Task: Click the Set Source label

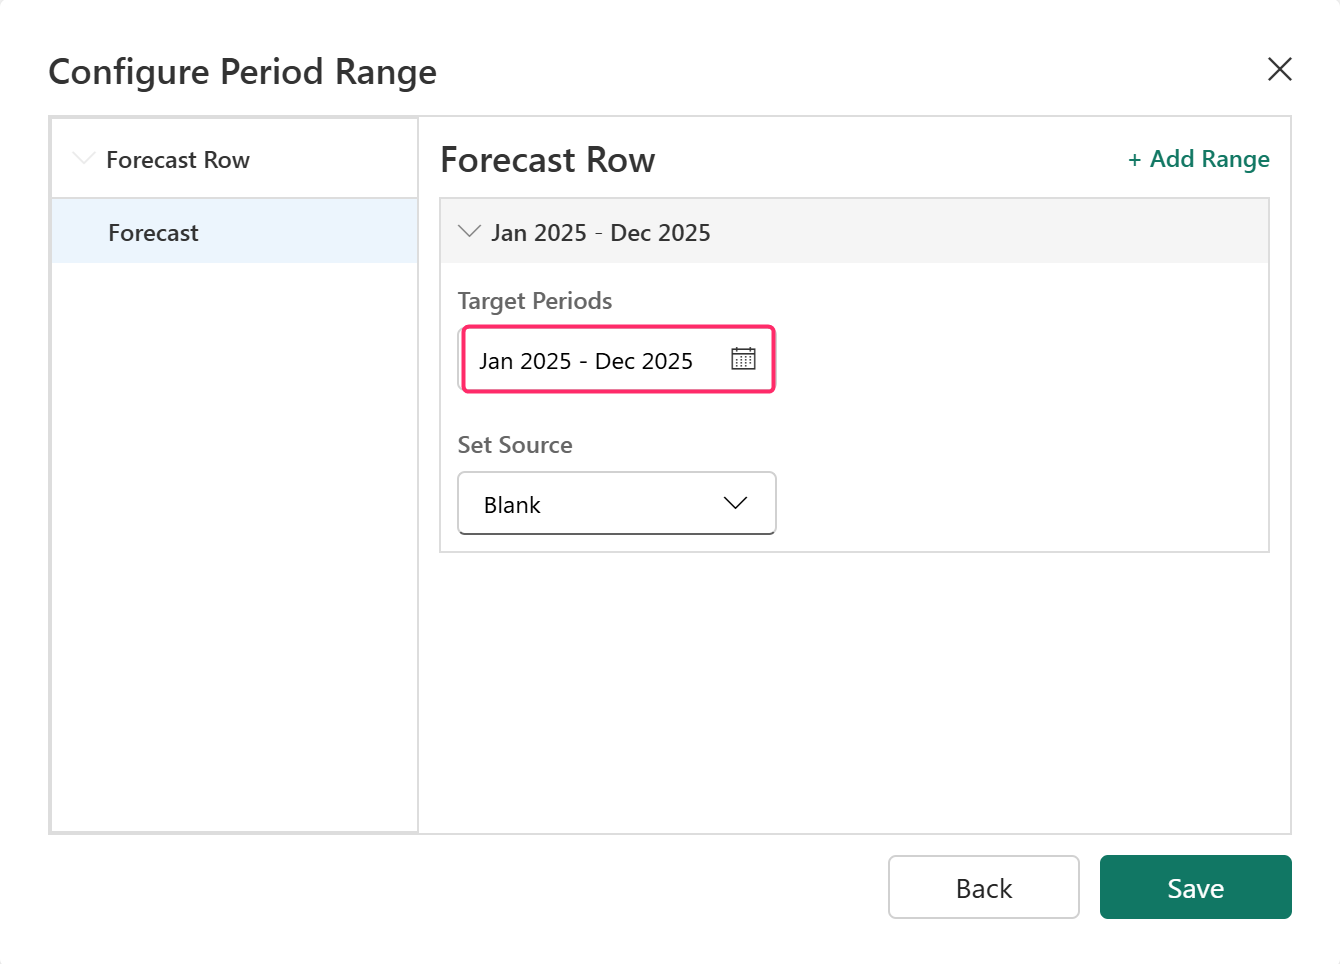Action: [514, 445]
